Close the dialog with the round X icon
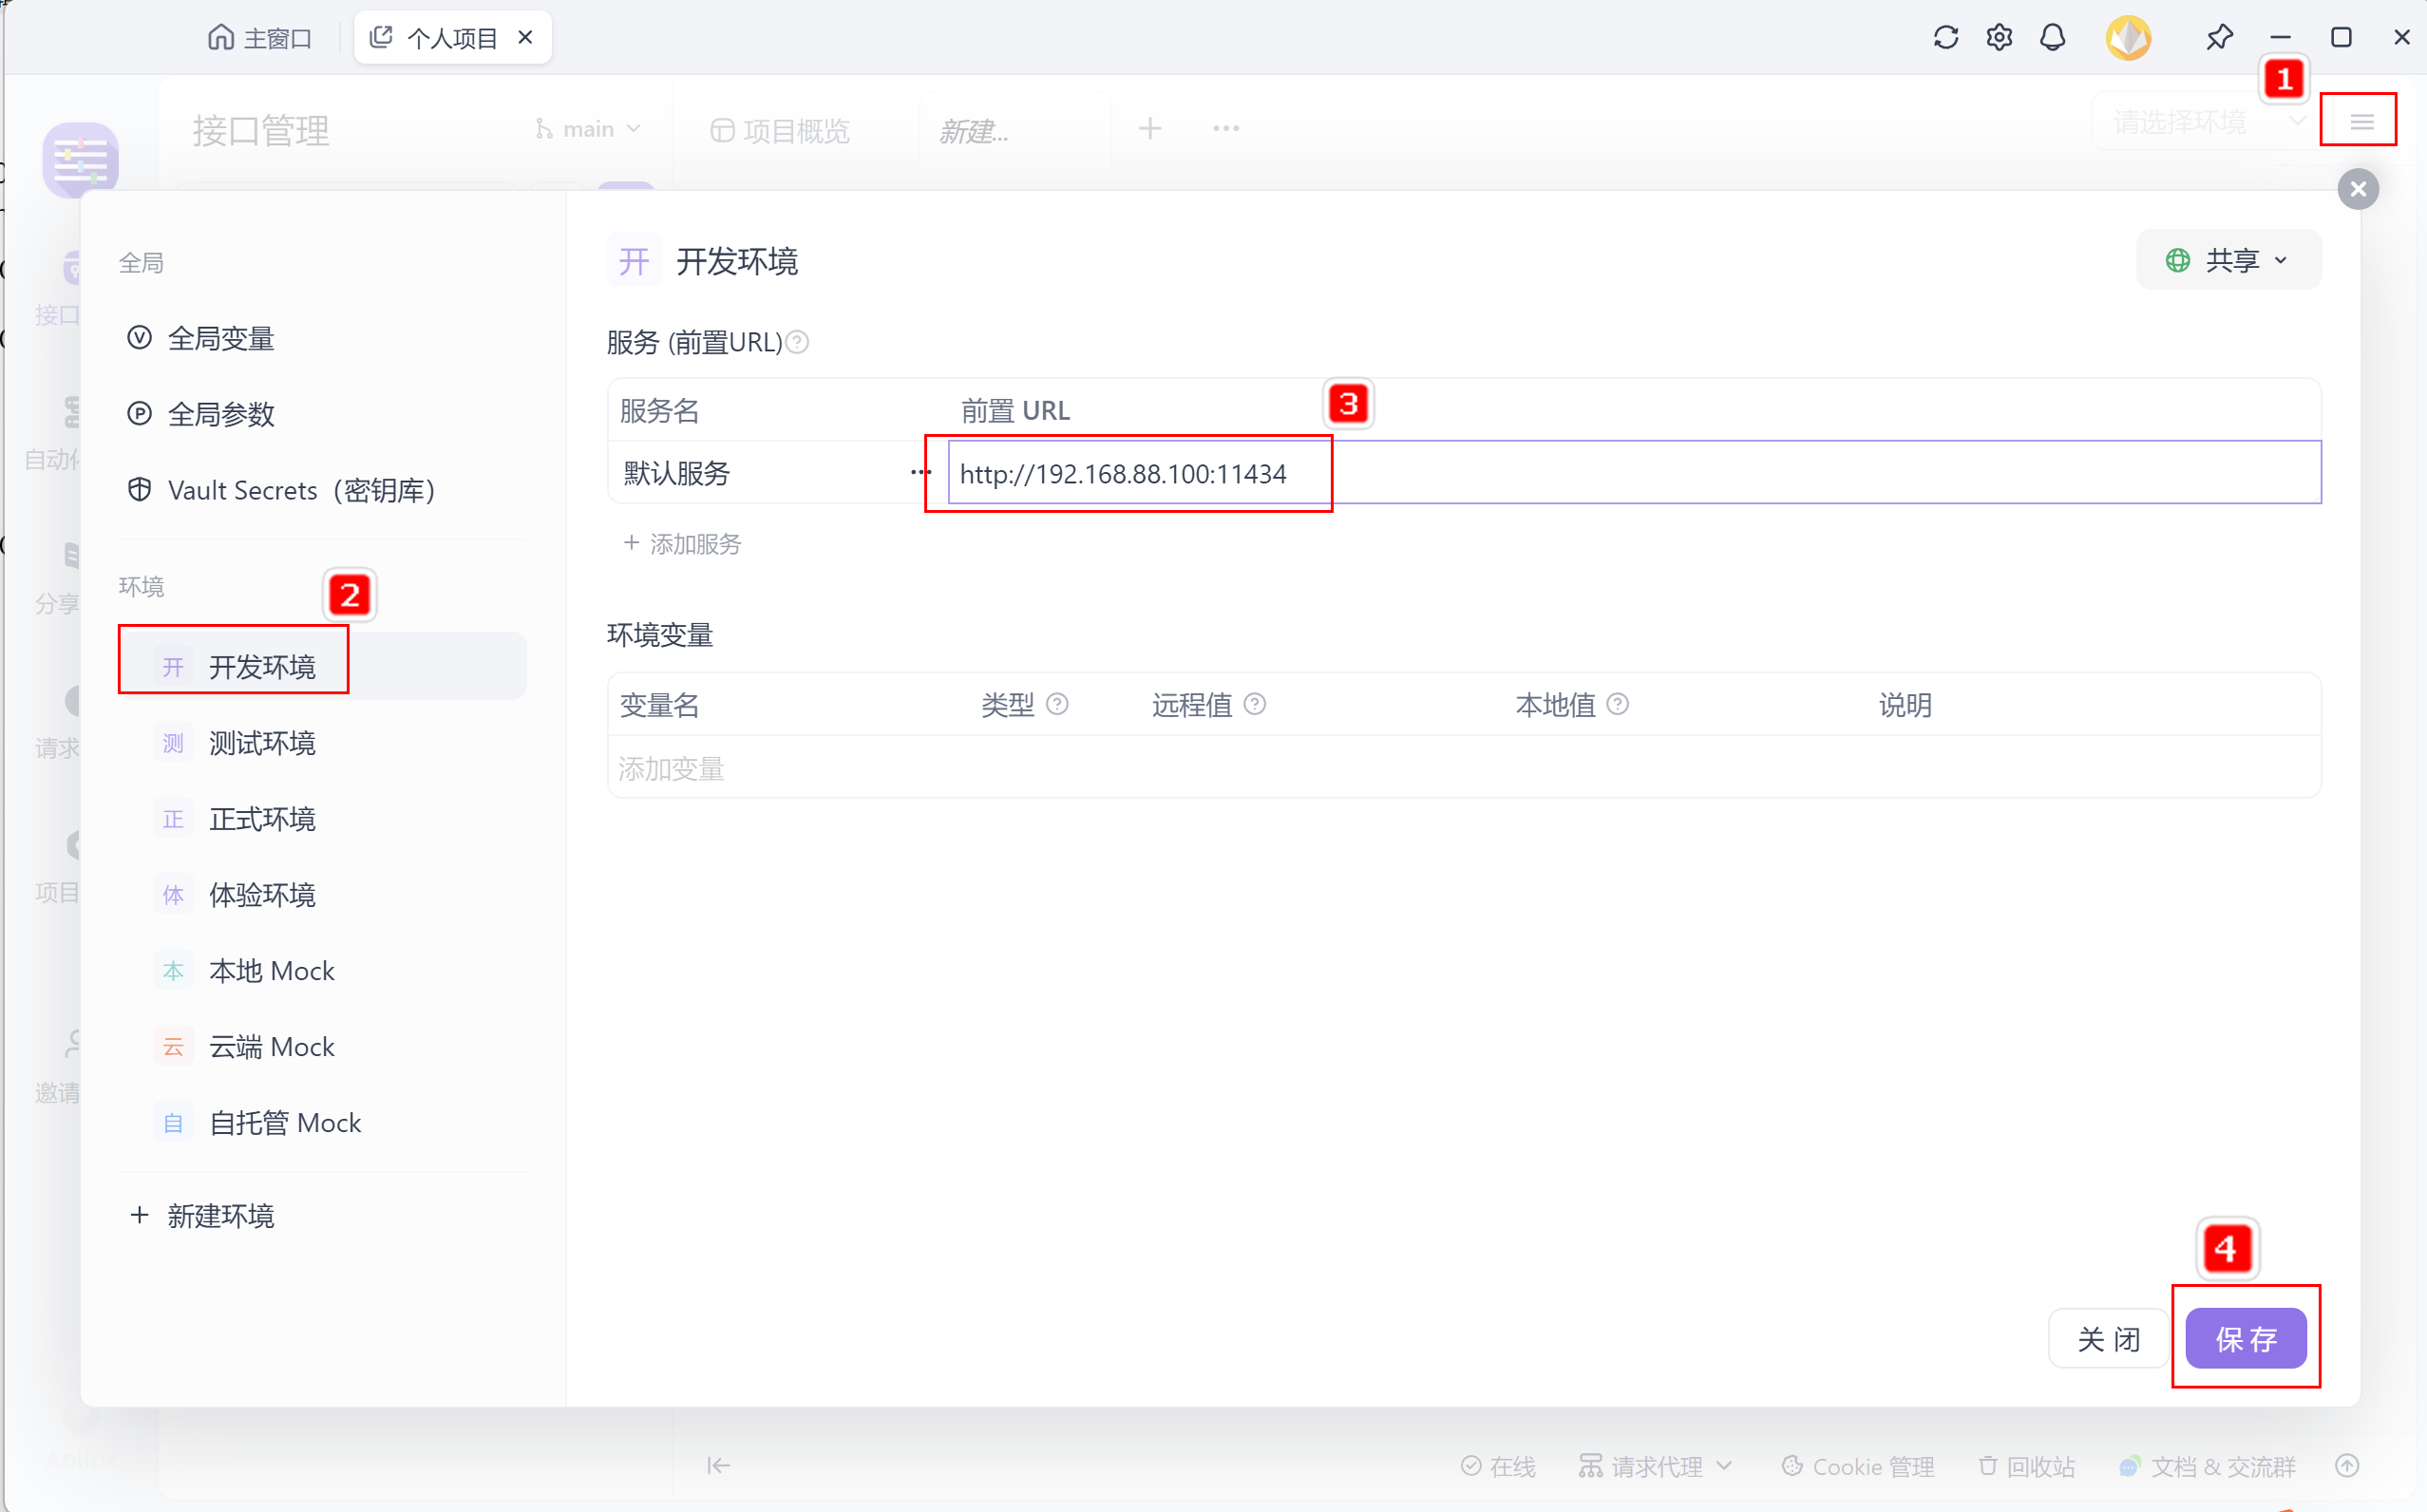 coord(2357,189)
